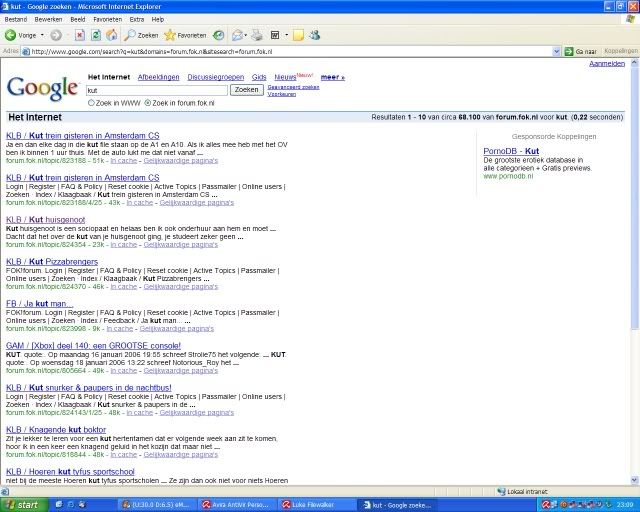Click the Koppelingen toolbar label
This screenshot has height=512, width=640.
[x=621, y=51]
